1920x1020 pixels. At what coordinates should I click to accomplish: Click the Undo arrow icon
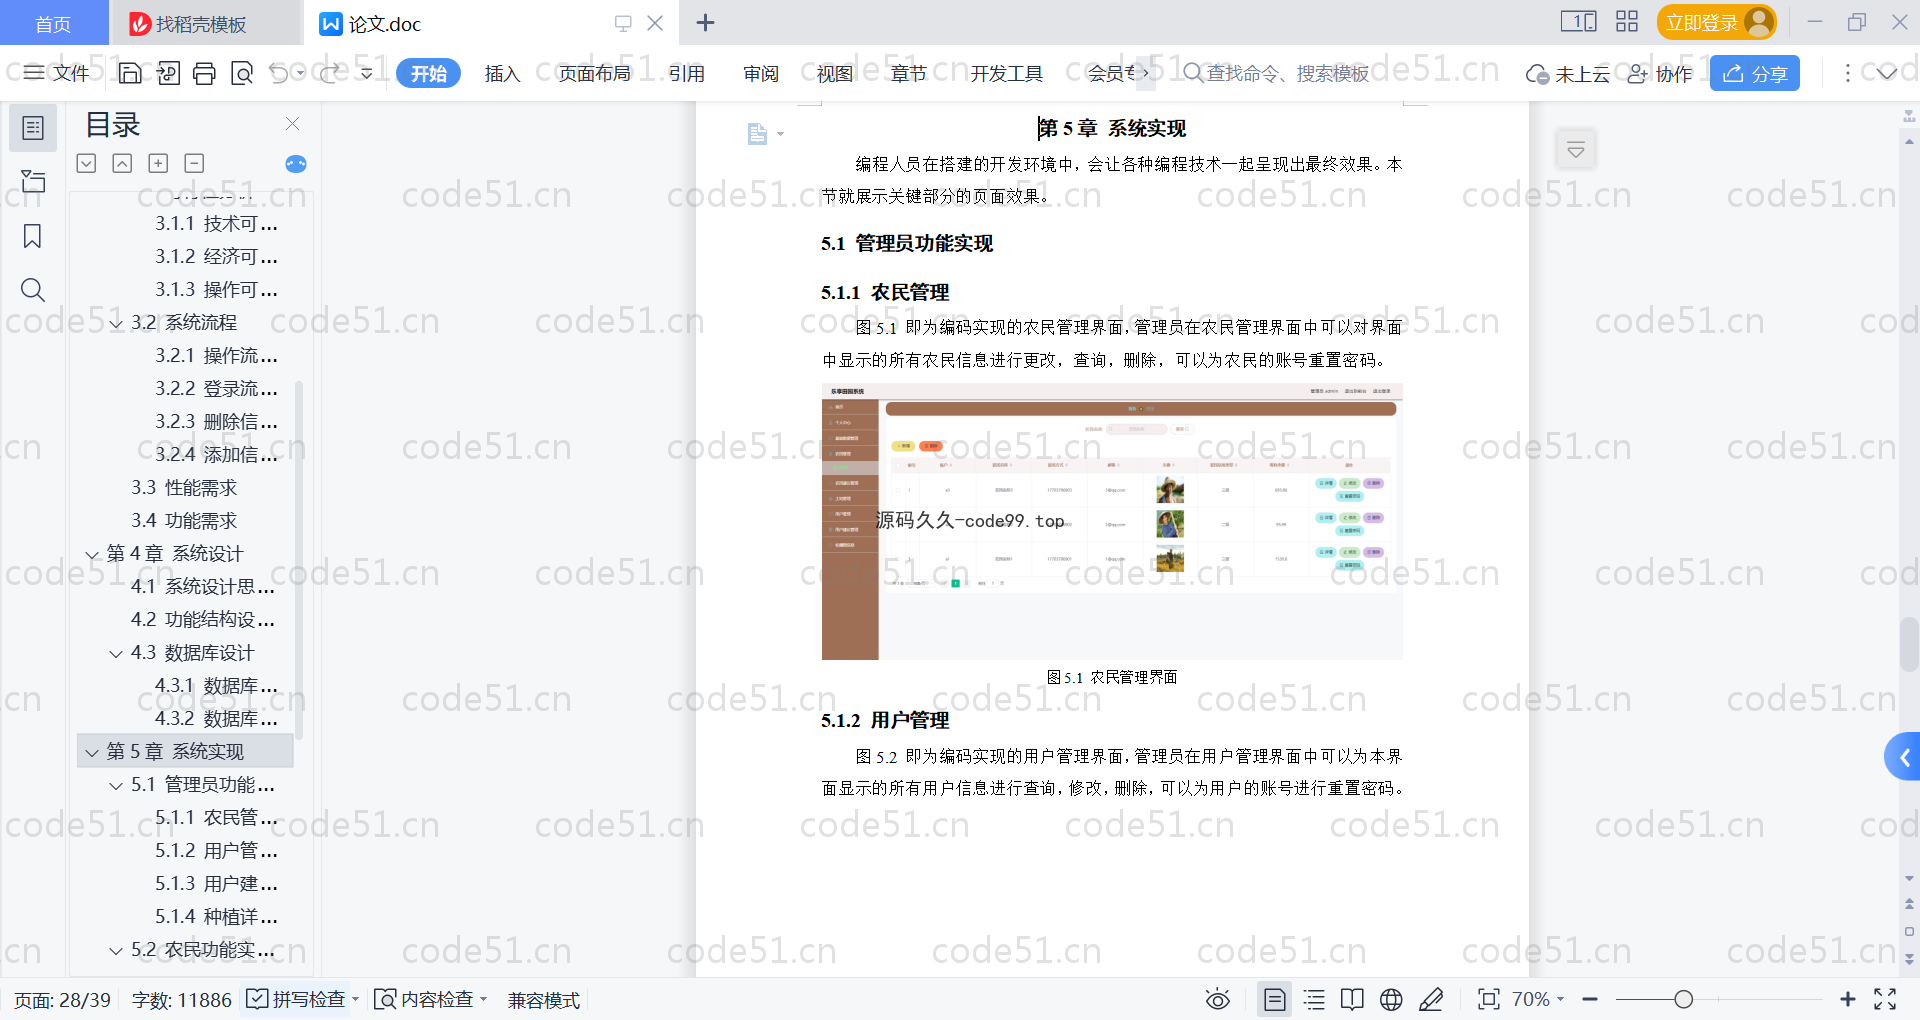279,73
